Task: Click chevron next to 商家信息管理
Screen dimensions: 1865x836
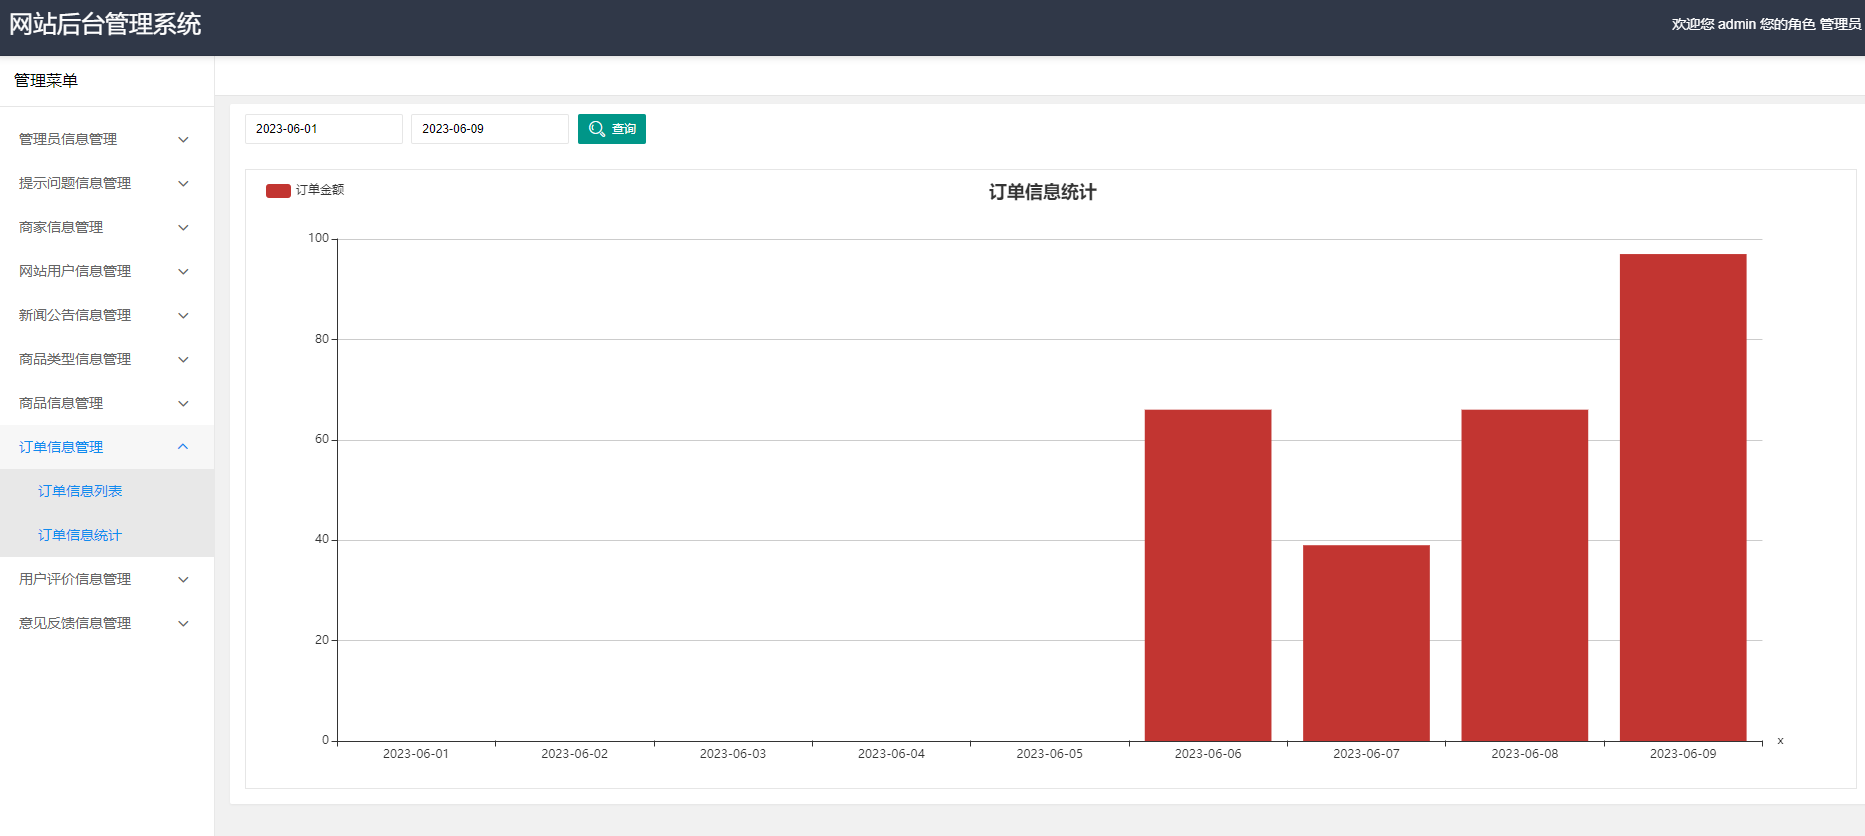Action: point(183,228)
